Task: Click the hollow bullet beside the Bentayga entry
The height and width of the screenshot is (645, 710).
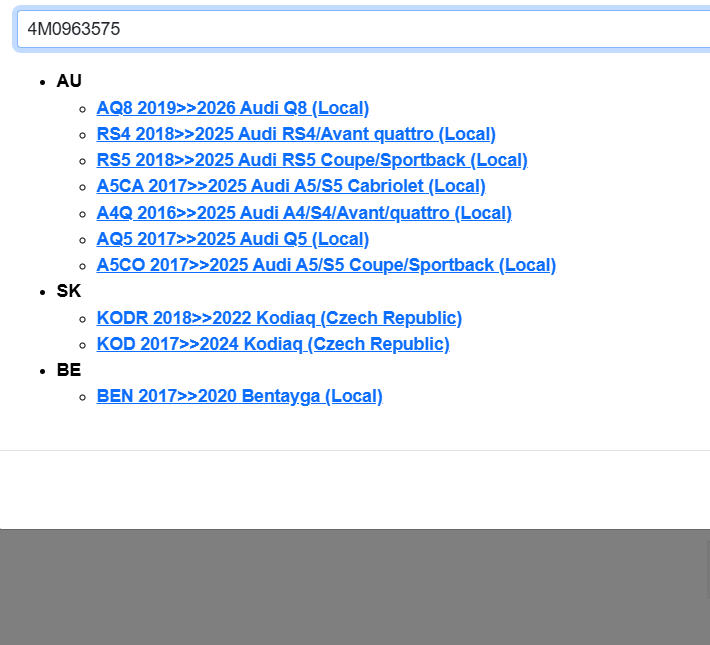Action: click(x=83, y=397)
